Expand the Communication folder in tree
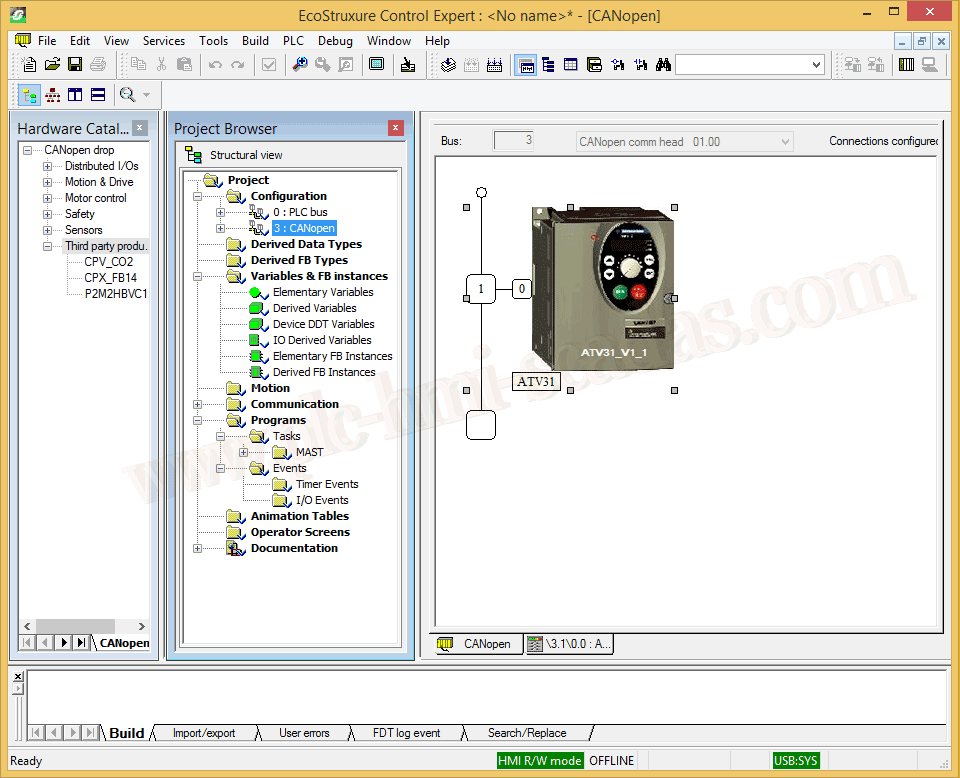 197,404
